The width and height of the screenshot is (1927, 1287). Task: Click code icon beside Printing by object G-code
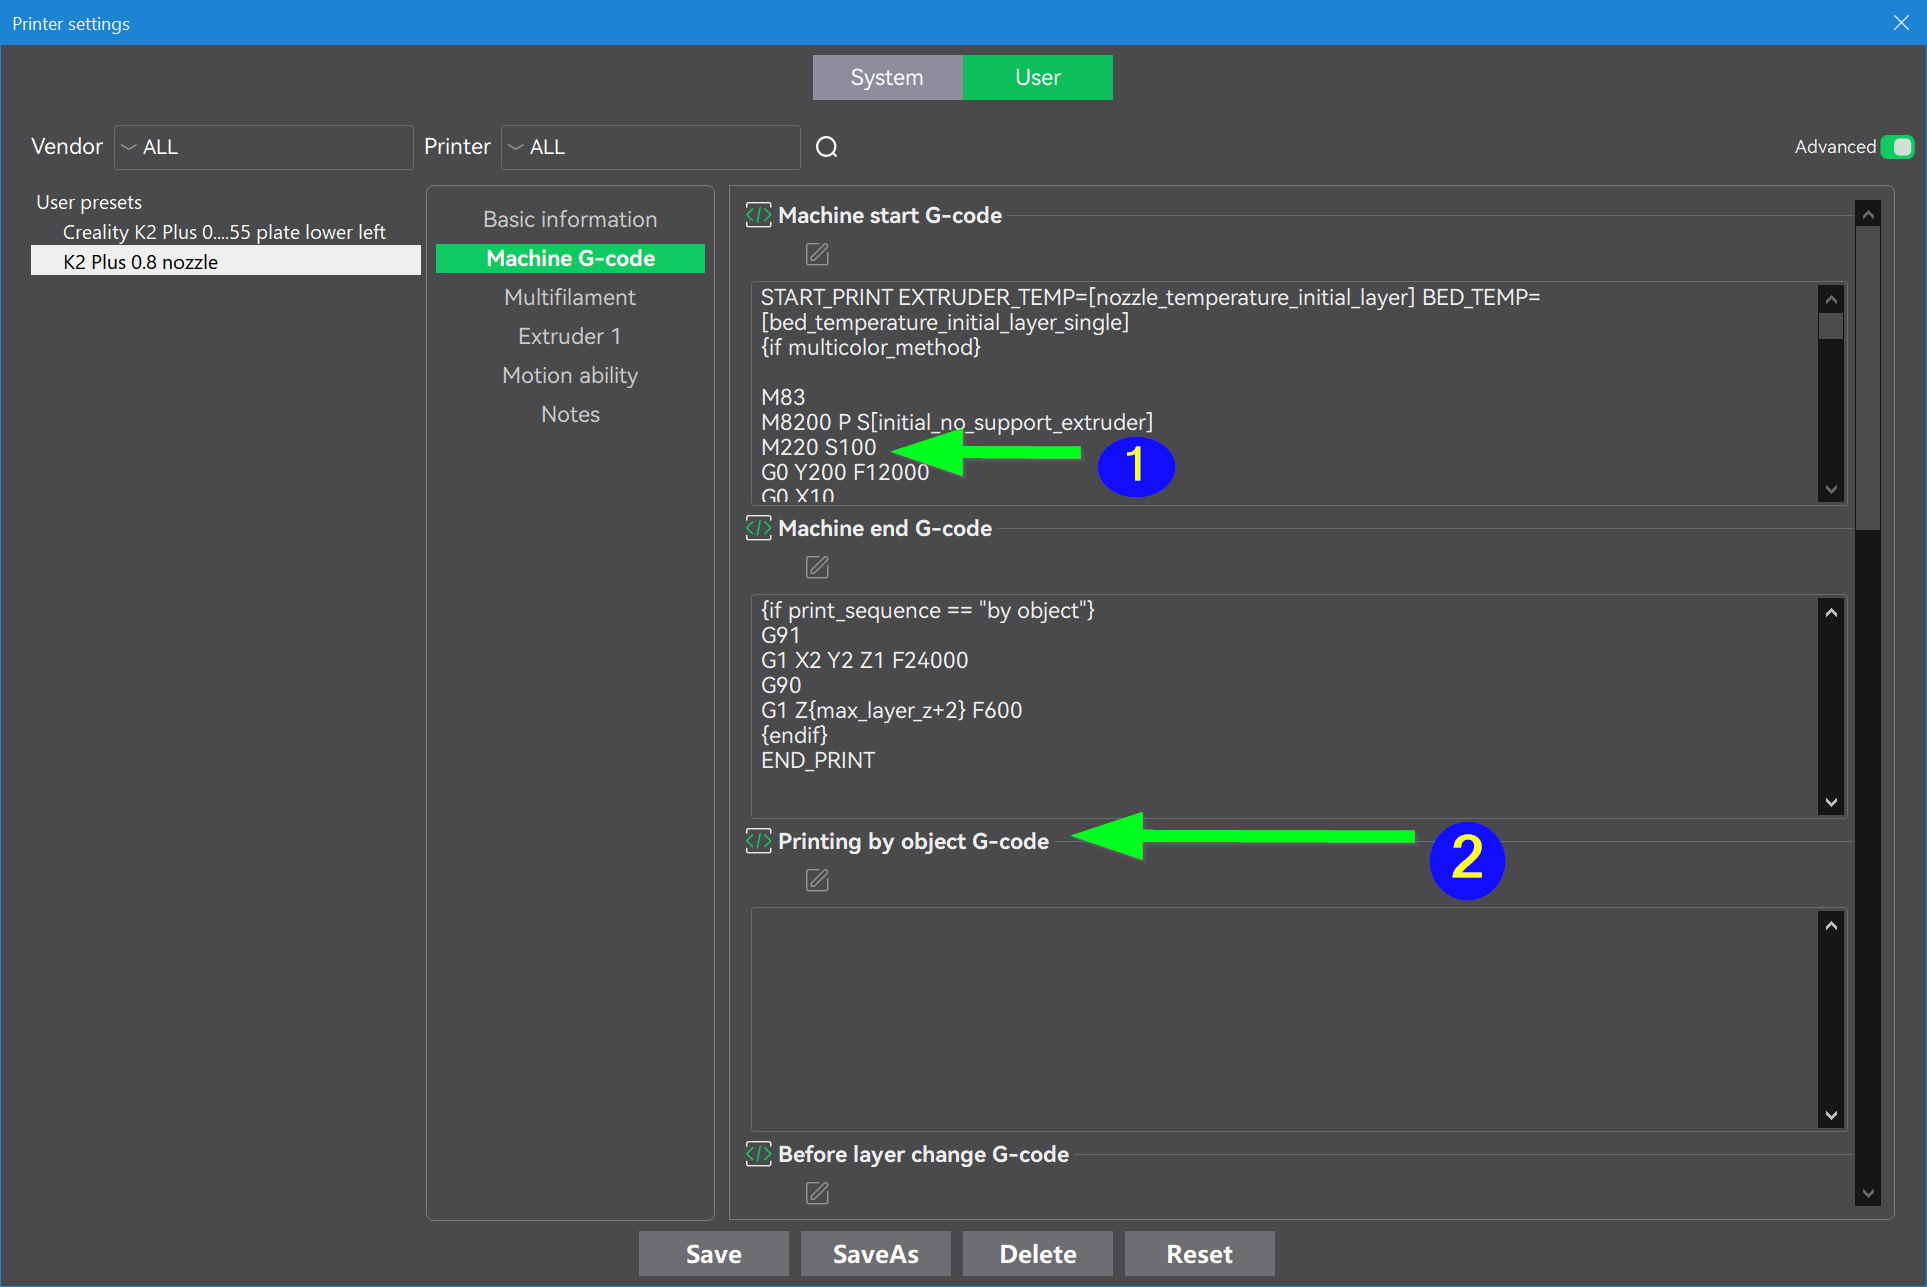point(758,841)
